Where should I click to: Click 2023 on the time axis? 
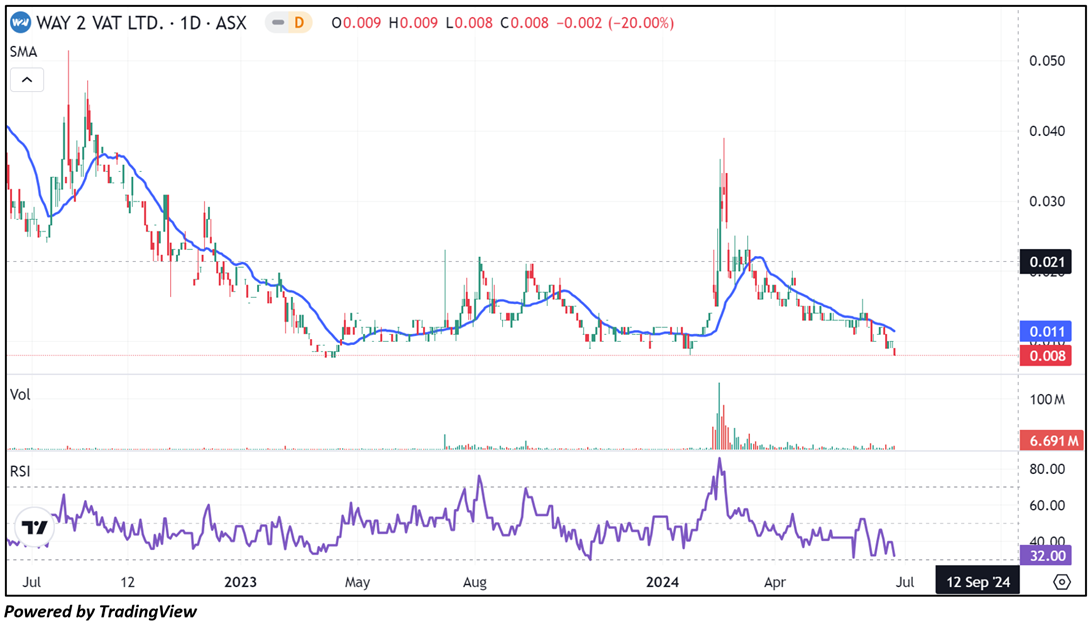240,581
